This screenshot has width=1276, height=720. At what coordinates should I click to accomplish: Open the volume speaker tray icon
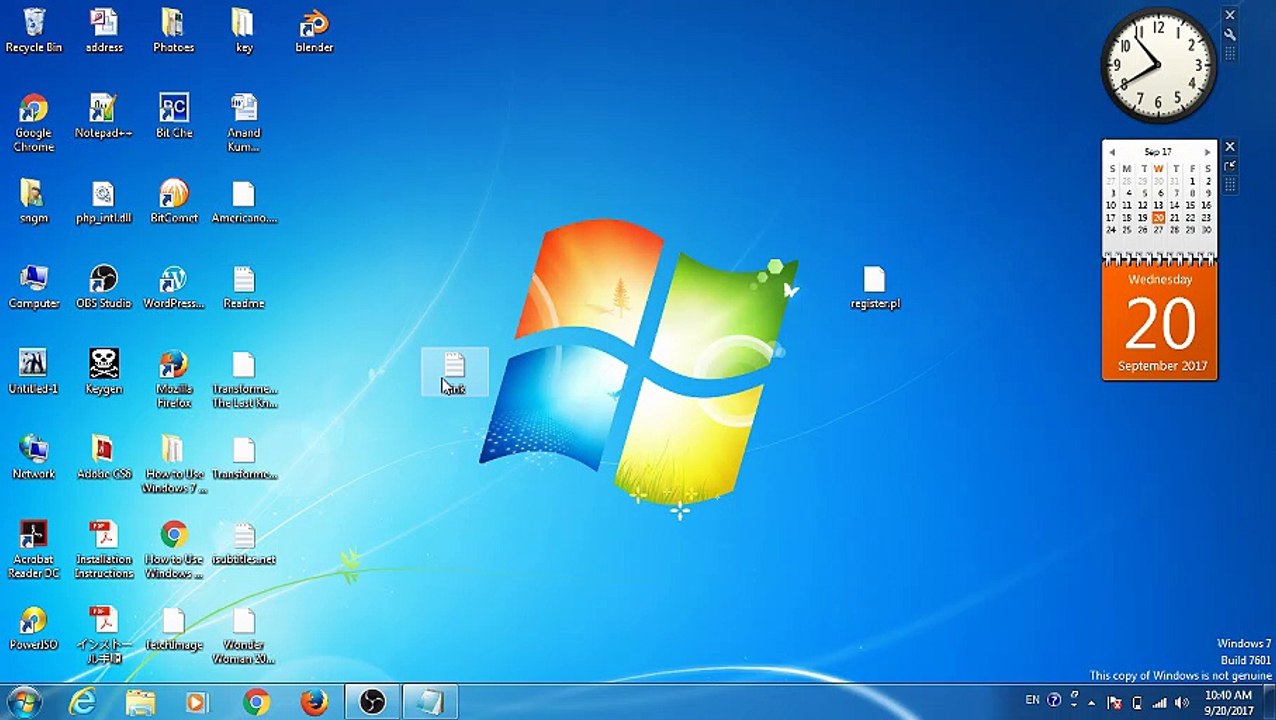pos(1182,703)
